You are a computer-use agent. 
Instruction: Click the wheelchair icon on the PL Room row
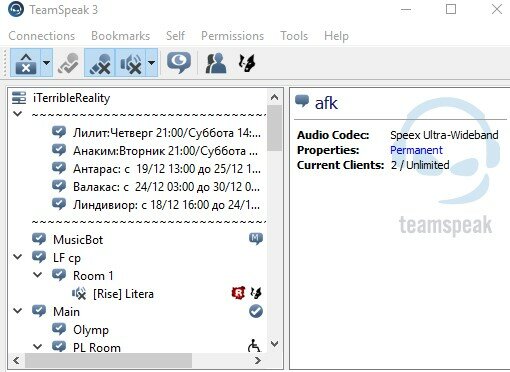click(254, 346)
